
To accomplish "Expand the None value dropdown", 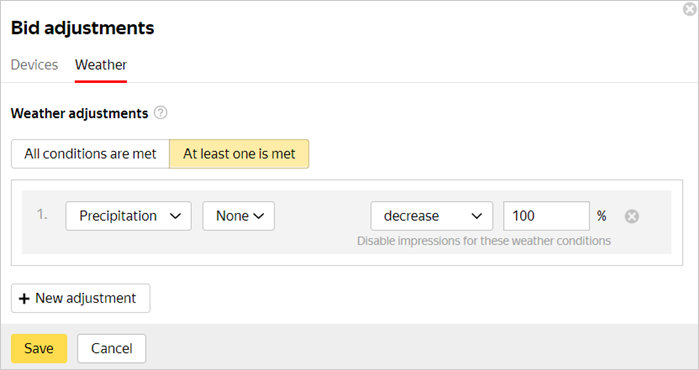I will pyautogui.click(x=238, y=216).
